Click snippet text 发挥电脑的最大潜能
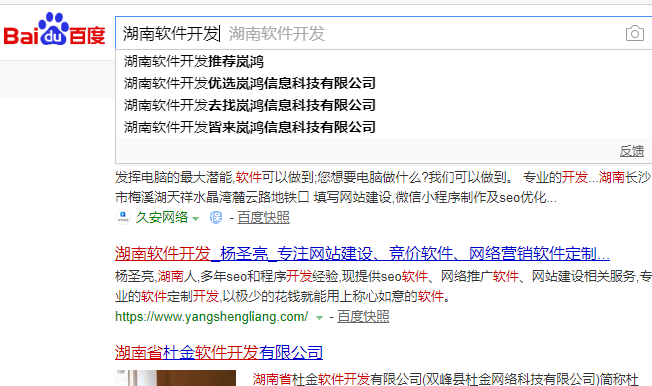 pyautogui.click(x=173, y=178)
